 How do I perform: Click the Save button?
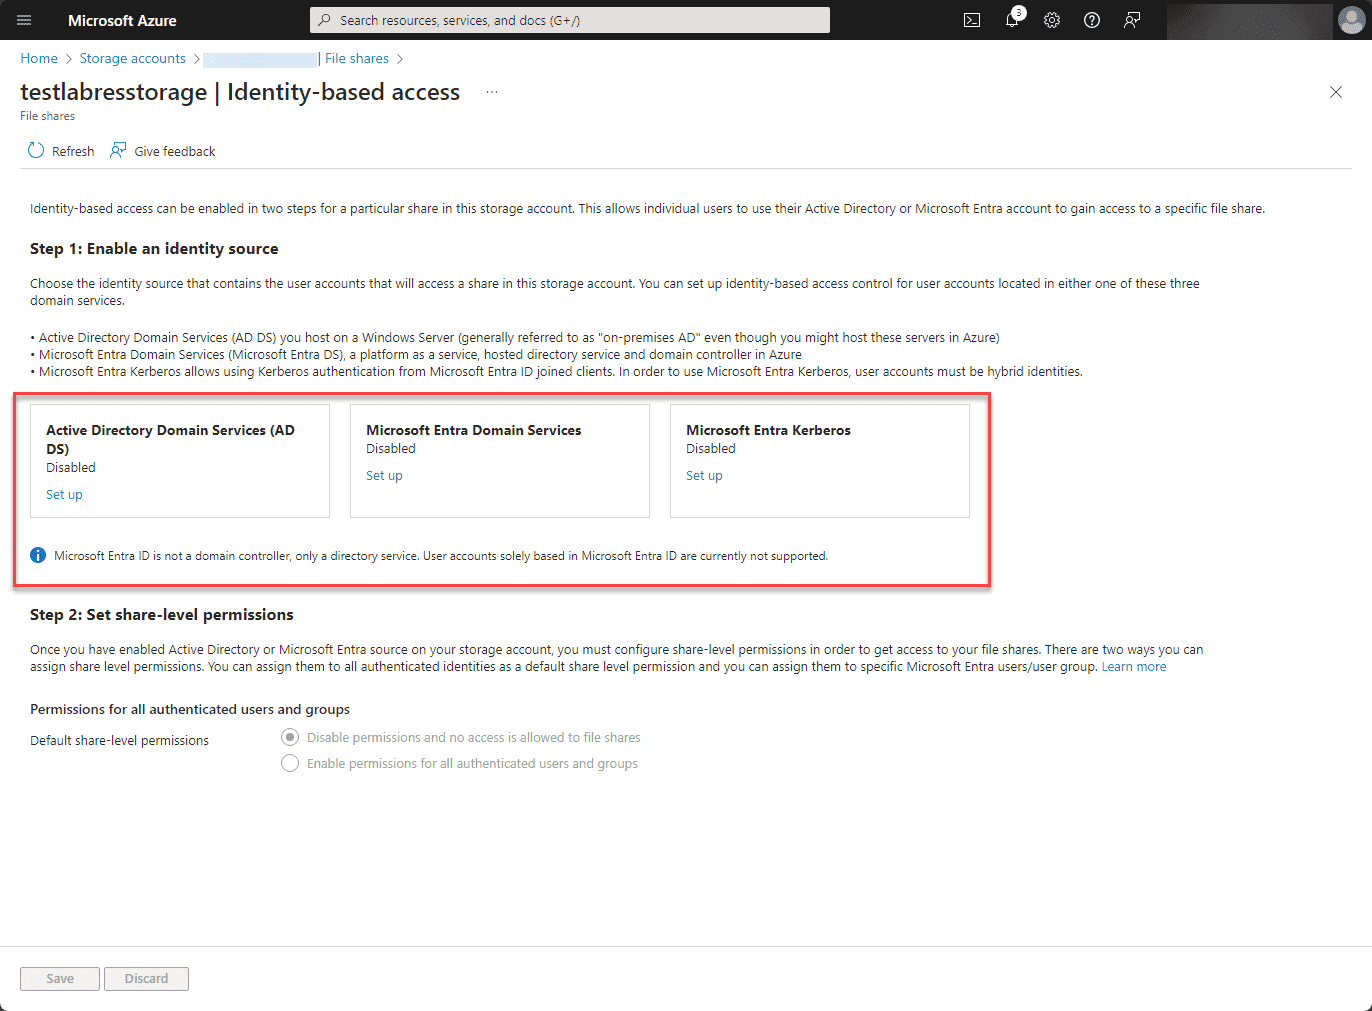(x=60, y=979)
